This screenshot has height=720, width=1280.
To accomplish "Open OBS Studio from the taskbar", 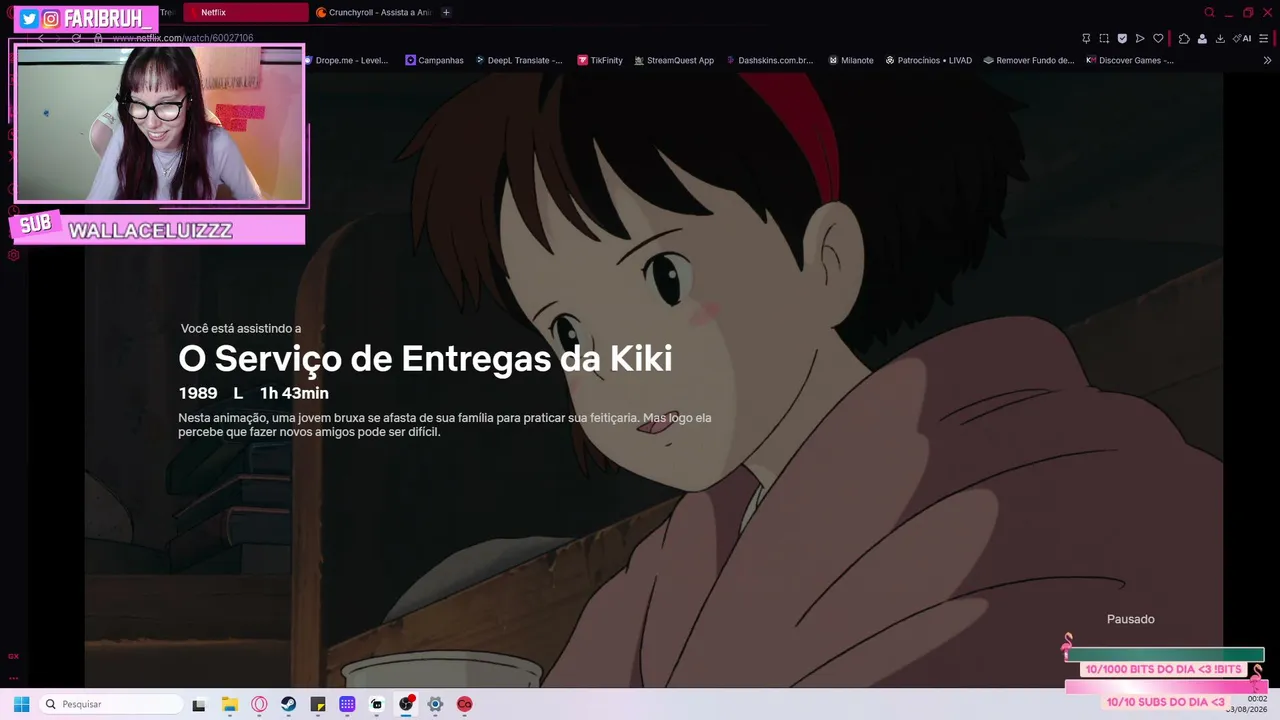I will [406, 704].
